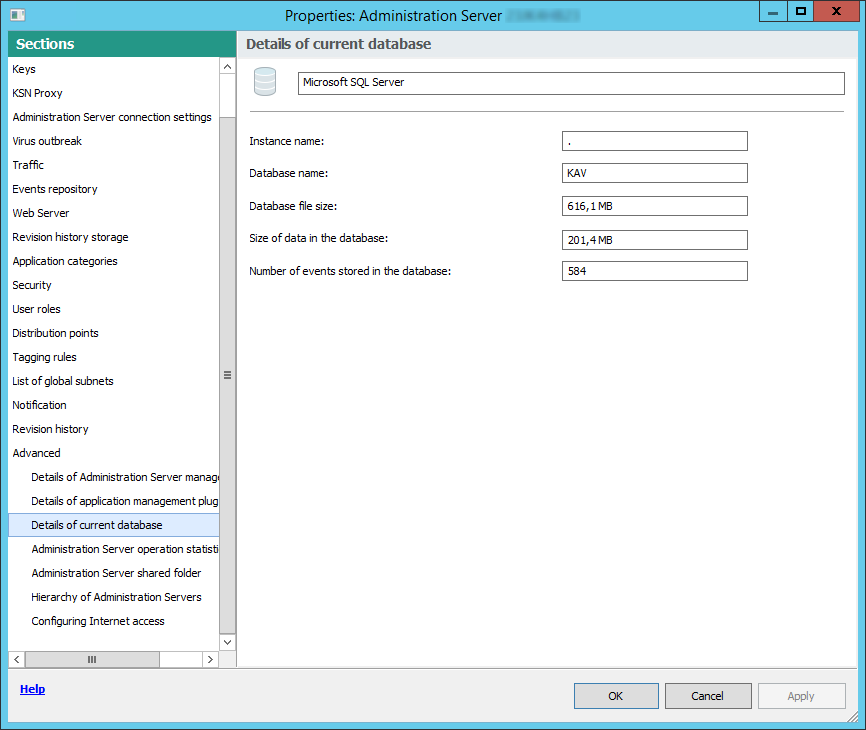
Task: Open Distribution points settings
Action: coord(55,332)
